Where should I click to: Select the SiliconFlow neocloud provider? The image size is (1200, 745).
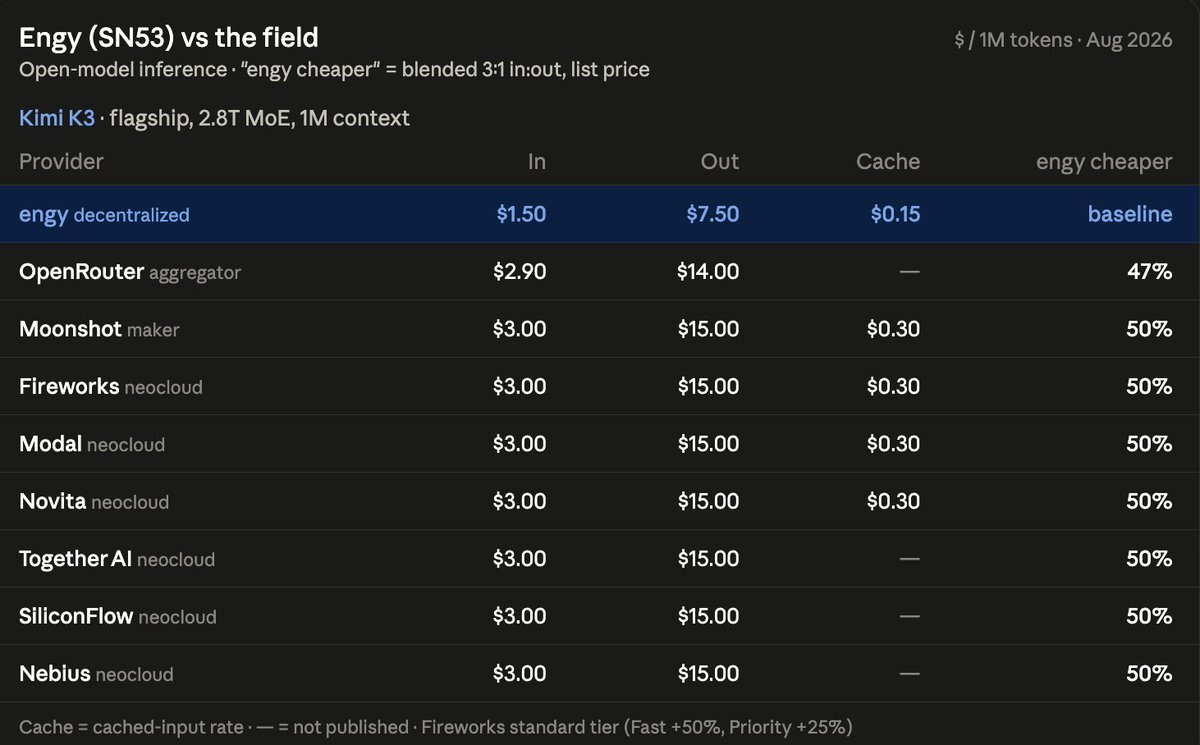click(x=118, y=616)
